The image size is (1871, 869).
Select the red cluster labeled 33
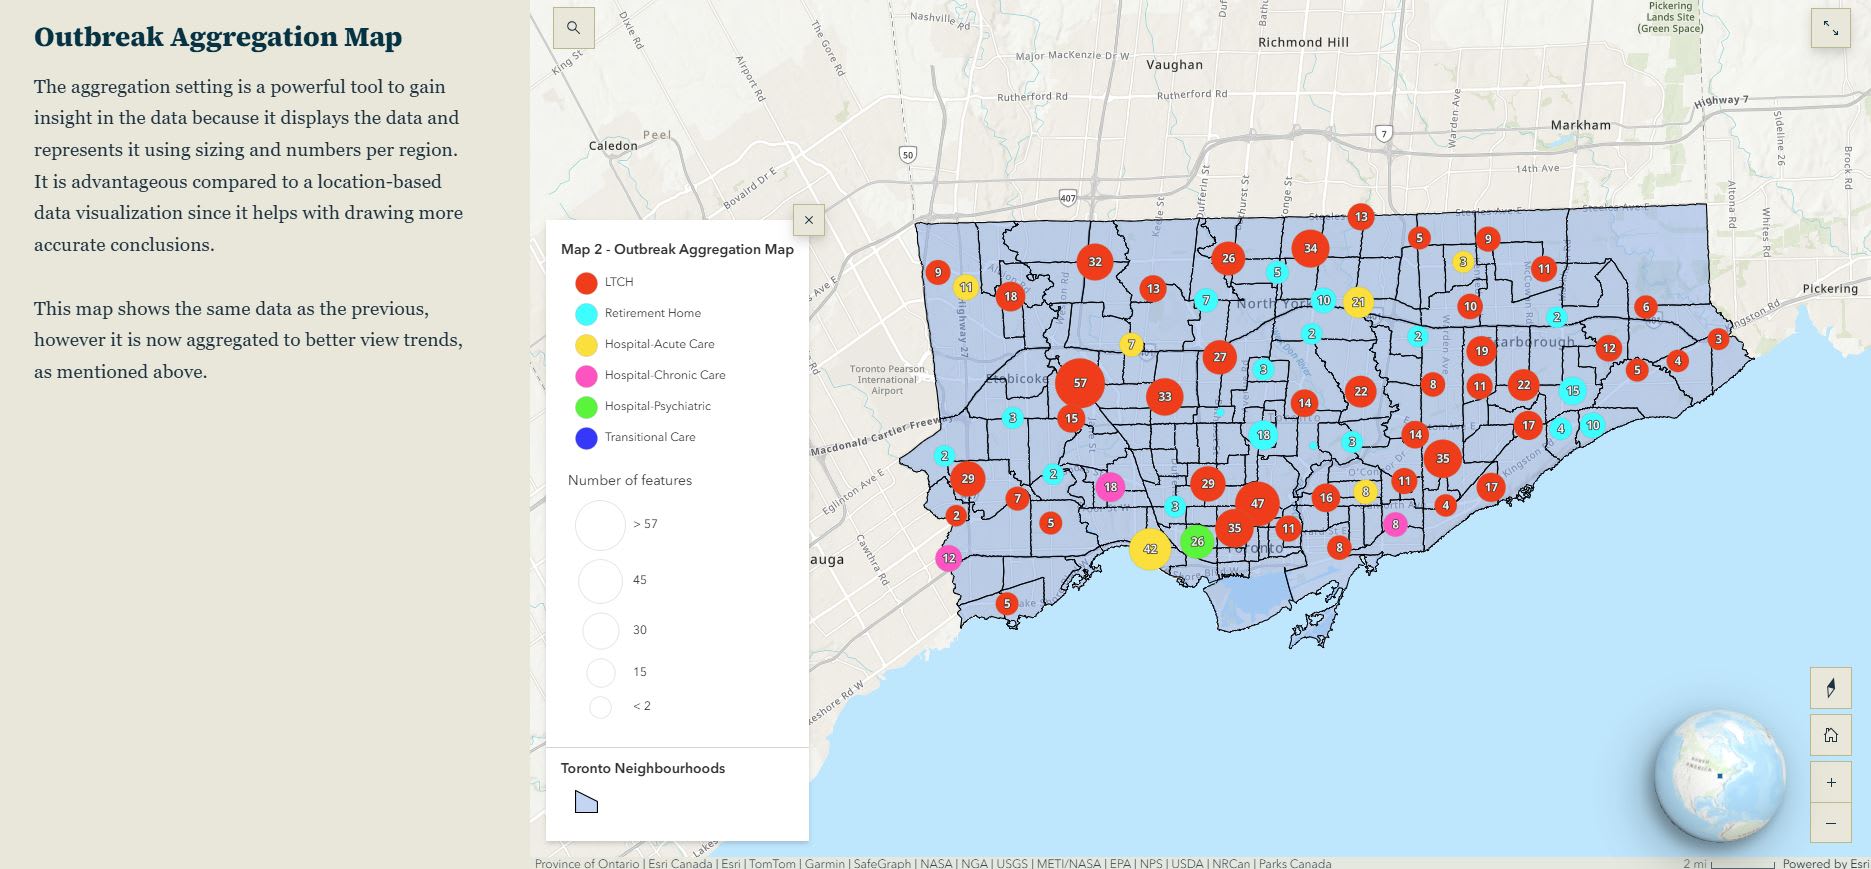pyautogui.click(x=1165, y=397)
